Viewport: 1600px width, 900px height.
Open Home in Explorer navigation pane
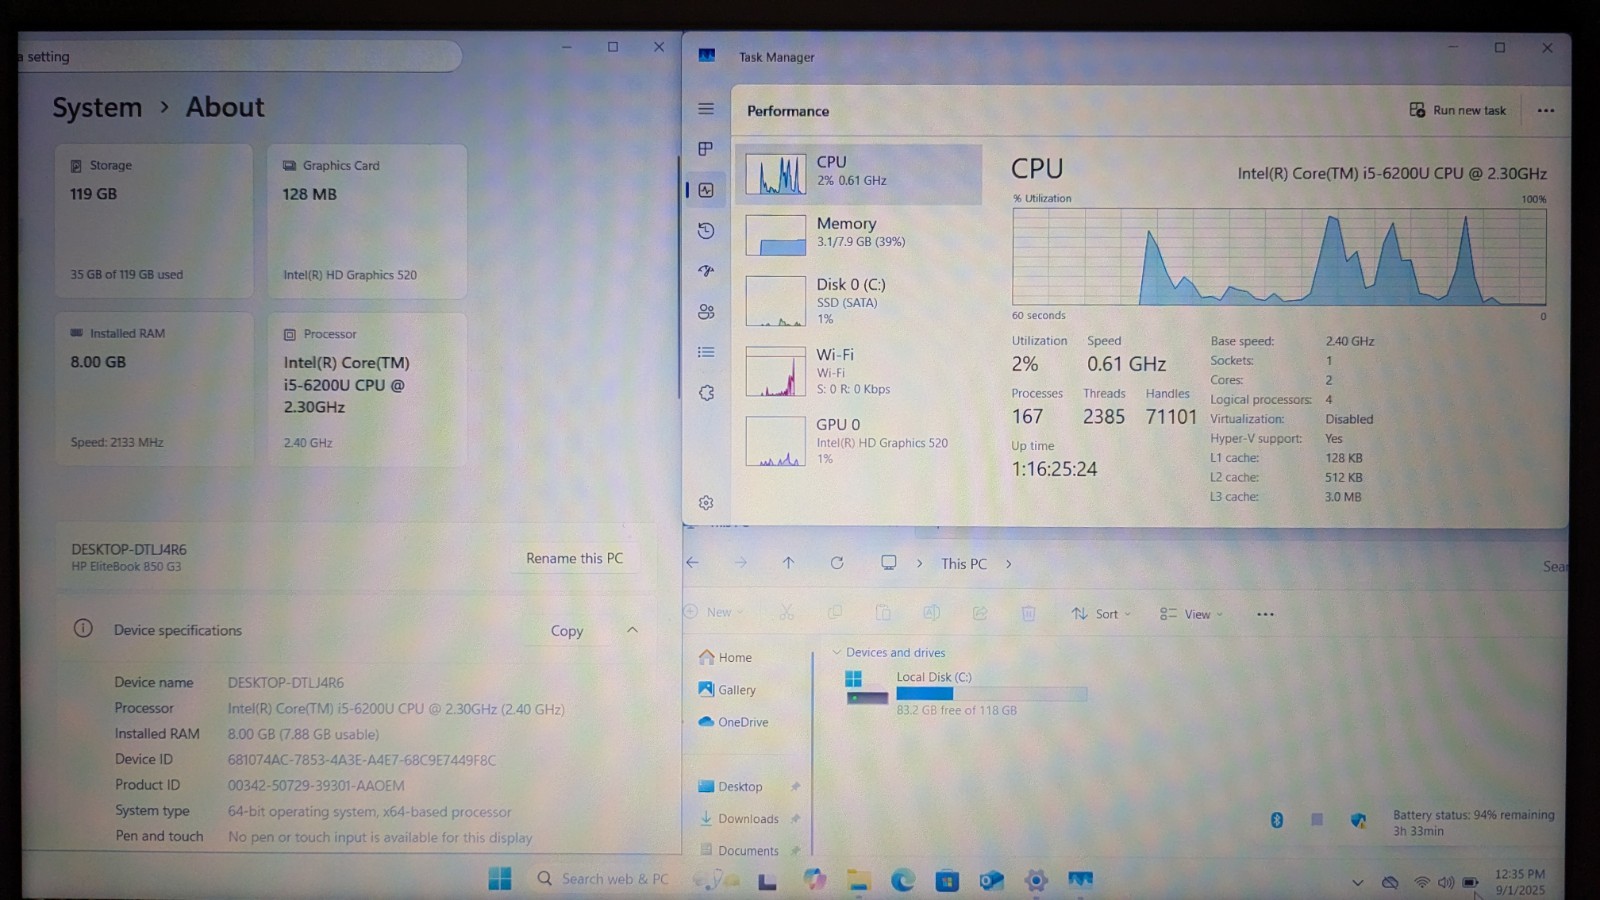tap(725, 657)
